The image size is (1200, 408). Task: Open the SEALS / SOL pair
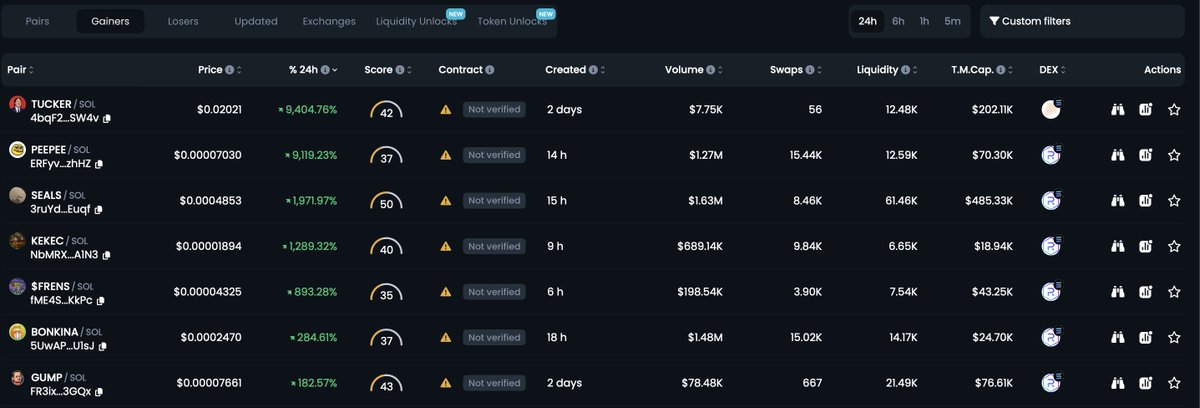pyautogui.click(x=58, y=195)
